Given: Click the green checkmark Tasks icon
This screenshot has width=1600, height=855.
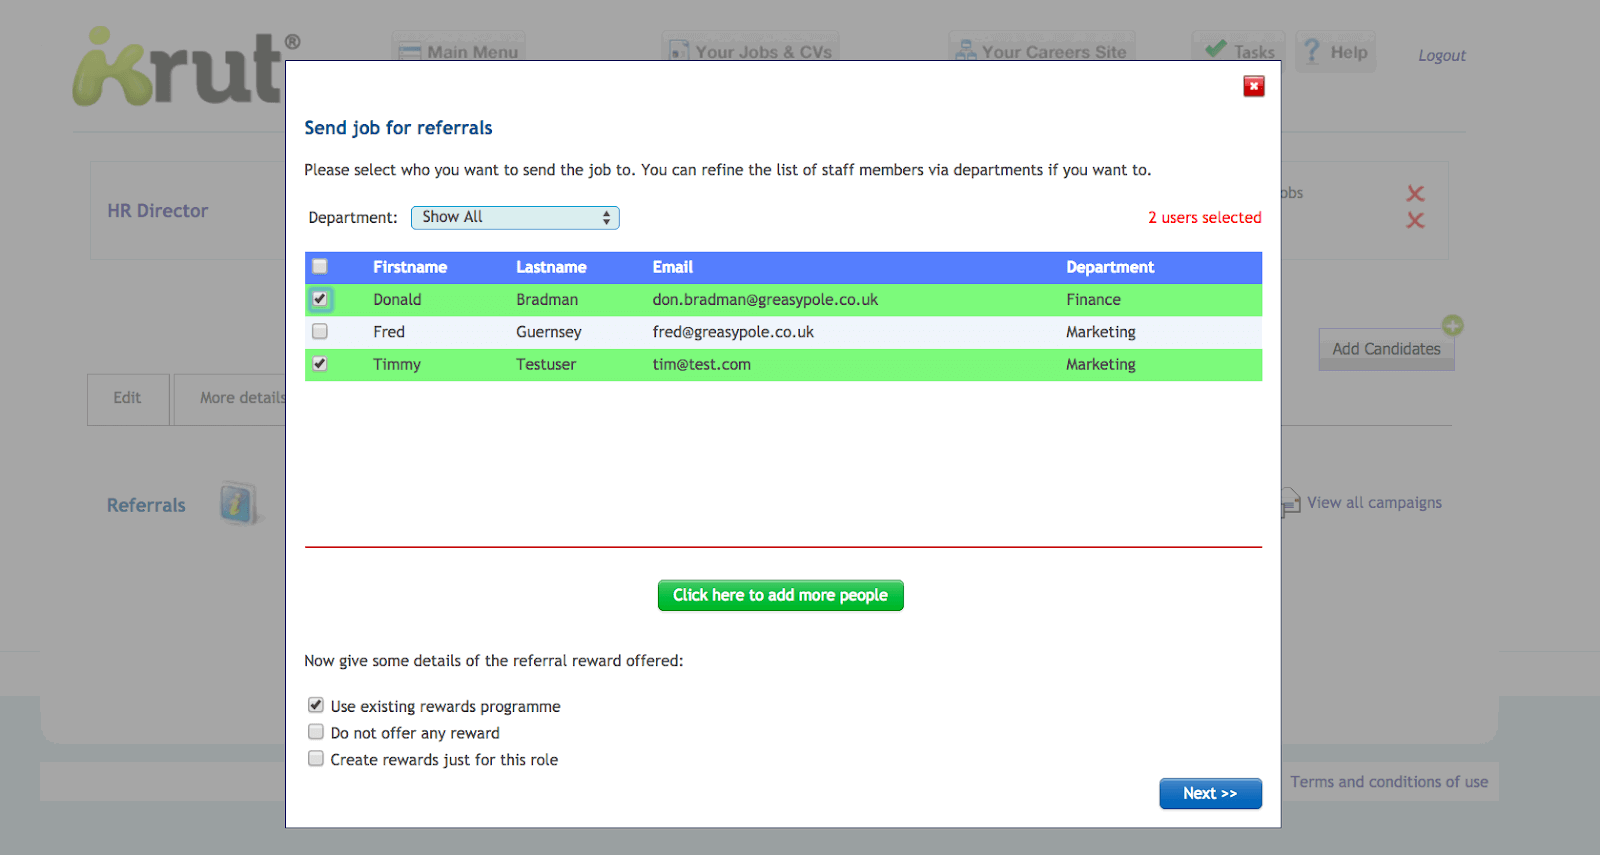Looking at the screenshot, I should coord(1215,48).
